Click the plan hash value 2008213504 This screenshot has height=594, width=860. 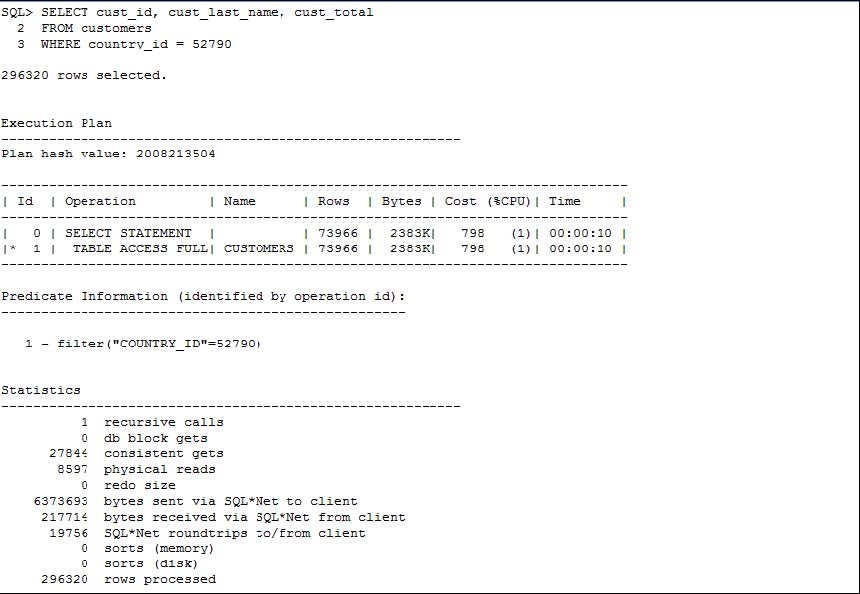pyautogui.click(x=176, y=154)
